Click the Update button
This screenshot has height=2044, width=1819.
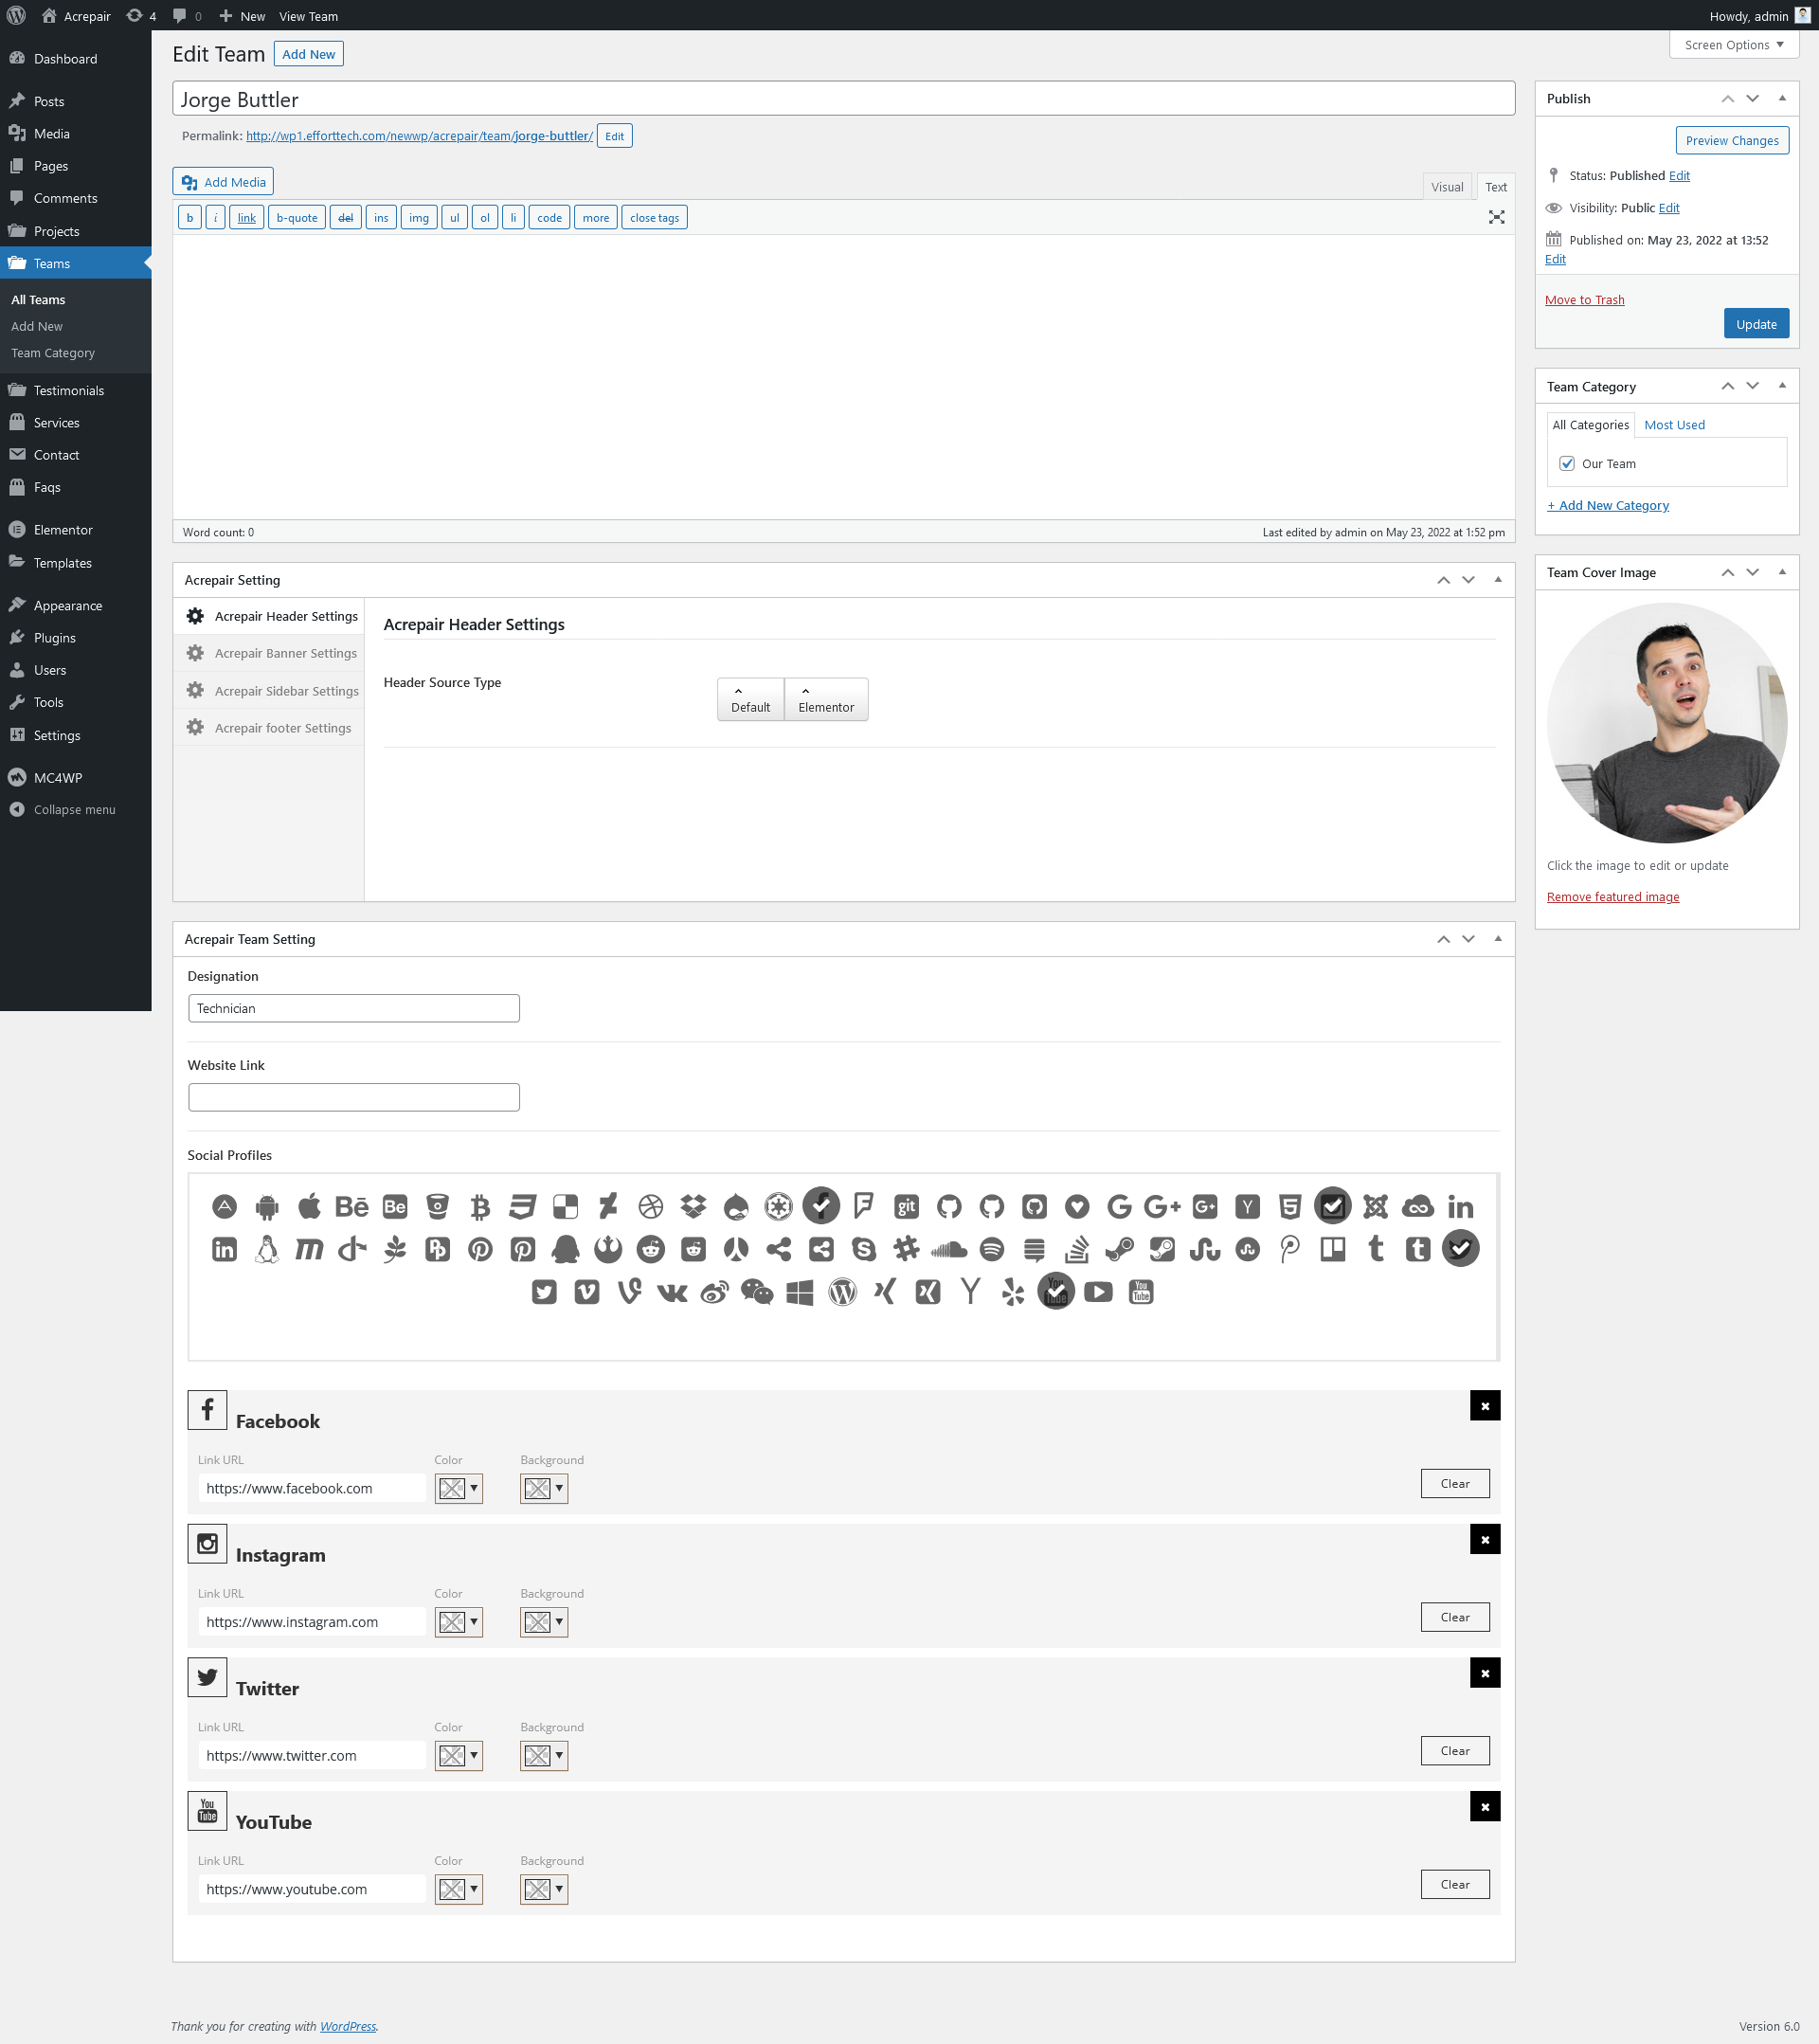click(x=1755, y=324)
